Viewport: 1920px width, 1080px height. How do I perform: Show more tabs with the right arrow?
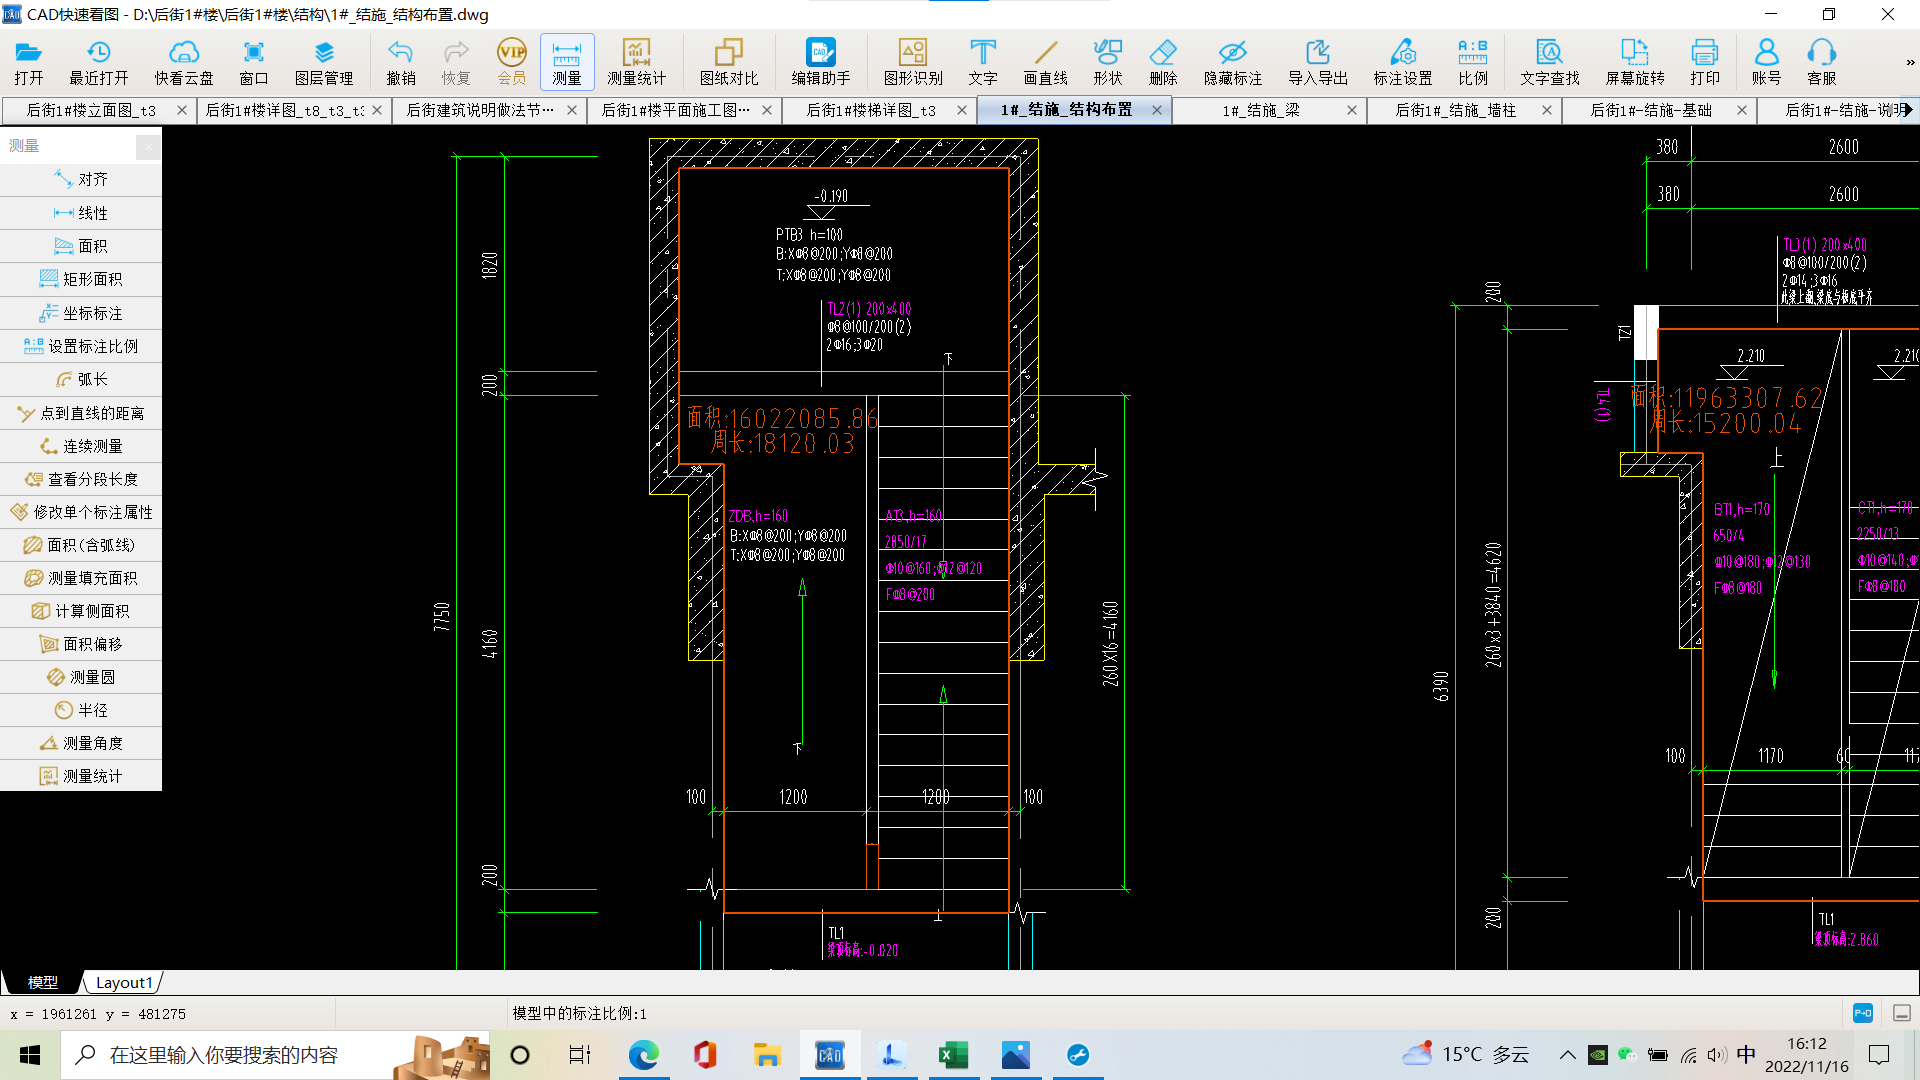(x=1909, y=110)
